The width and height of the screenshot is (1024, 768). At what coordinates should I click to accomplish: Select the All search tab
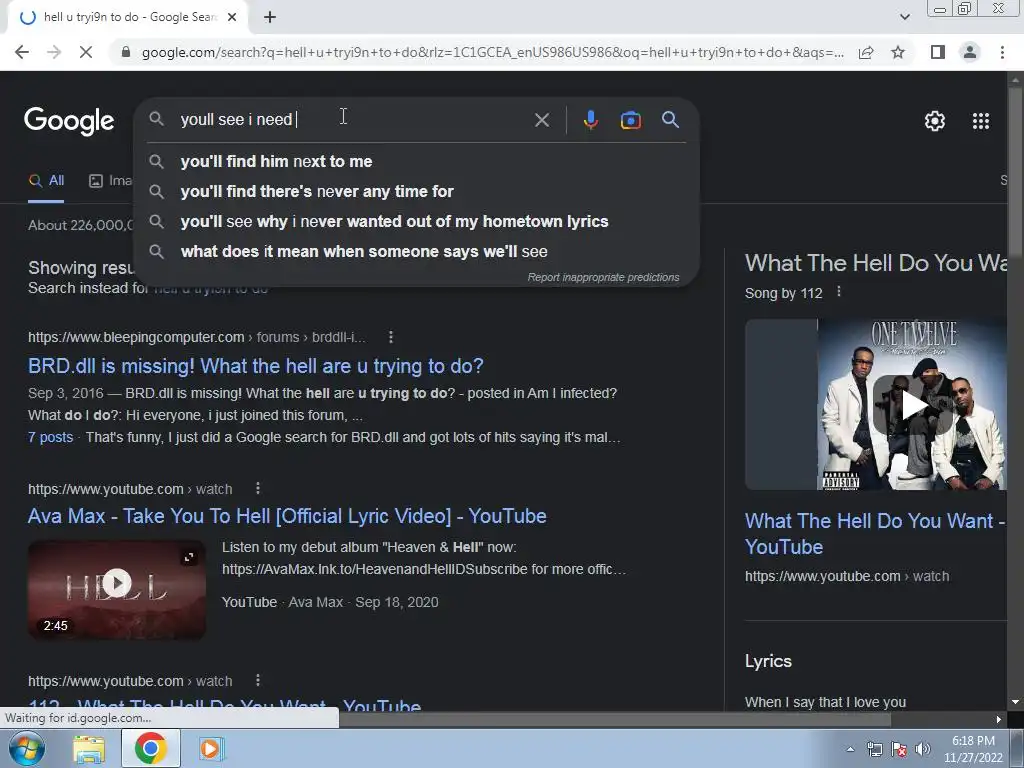pos(46,181)
